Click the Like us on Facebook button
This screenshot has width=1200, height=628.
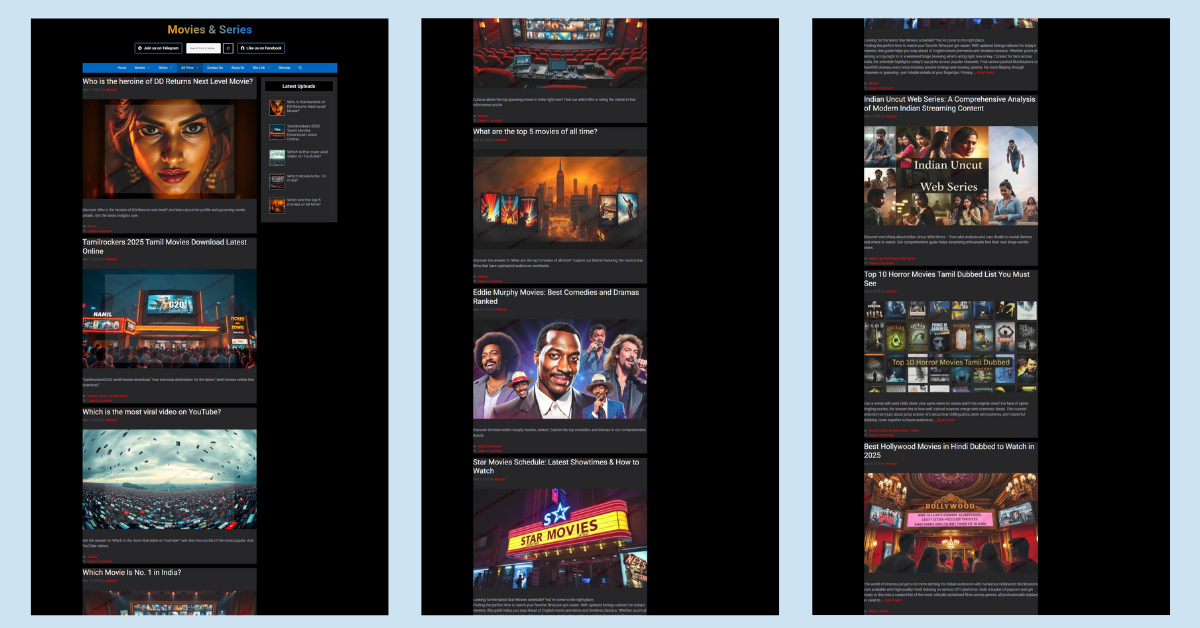261,48
